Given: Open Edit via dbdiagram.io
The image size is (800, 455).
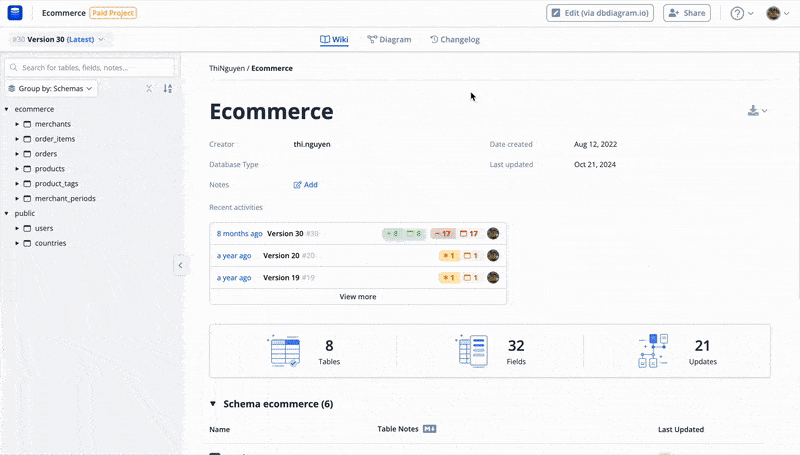Looking at the screenshot, I should pyautogui.click(x=600, y=13).
